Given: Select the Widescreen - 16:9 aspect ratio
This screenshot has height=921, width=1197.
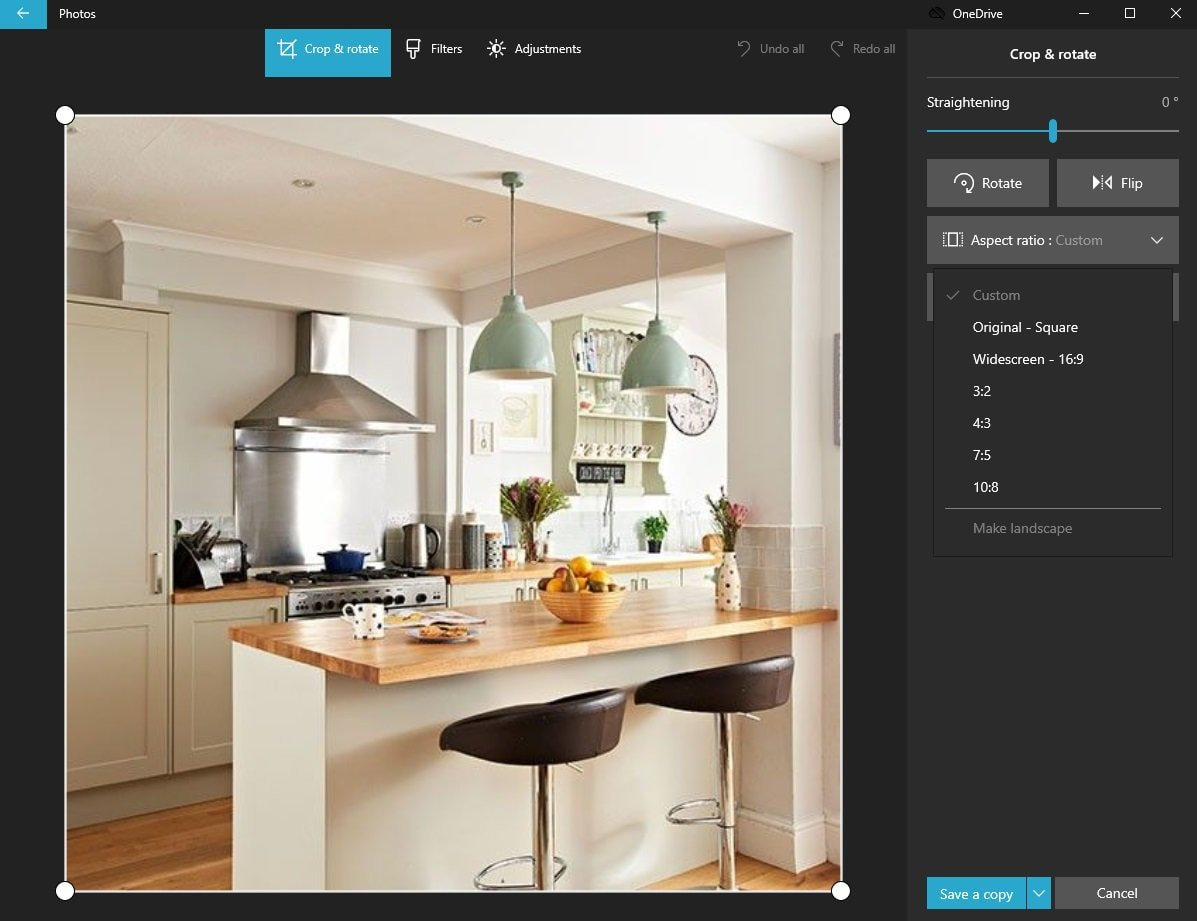Looking at the screenshot, I should (x=1028, y=359).
